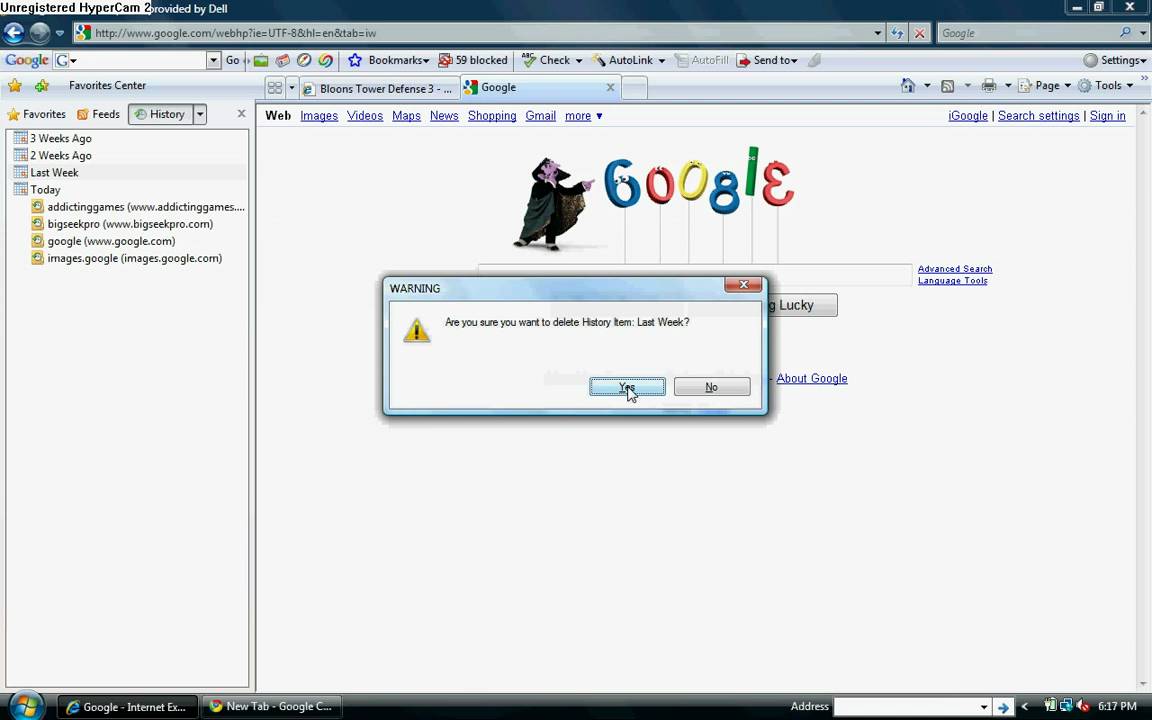Click the Bookmarks star icon

pos(355,60)
